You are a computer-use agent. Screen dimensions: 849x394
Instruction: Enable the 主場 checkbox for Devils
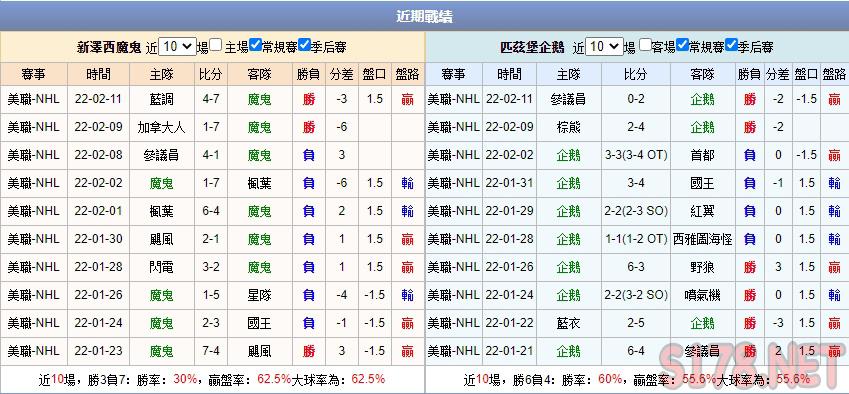click(x=216, y=45)
